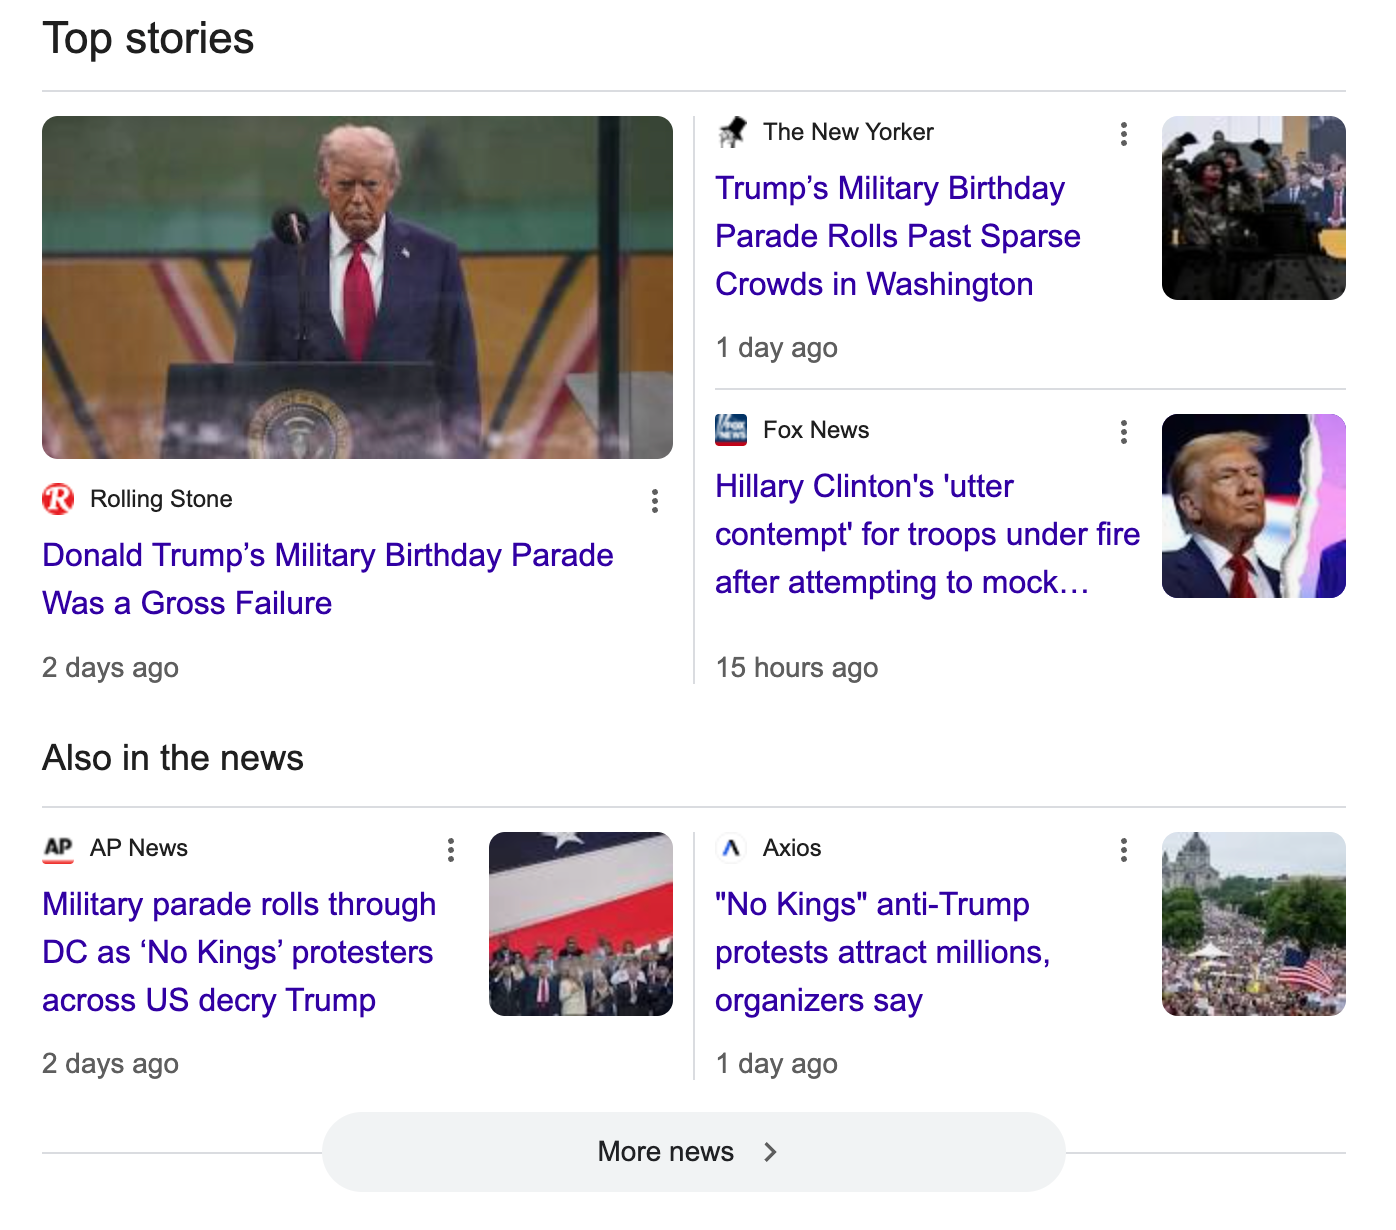Open 'Military parade rolls through DC' headline
This screenshot has width=1396, height=1230.
(x=238, y=952)
